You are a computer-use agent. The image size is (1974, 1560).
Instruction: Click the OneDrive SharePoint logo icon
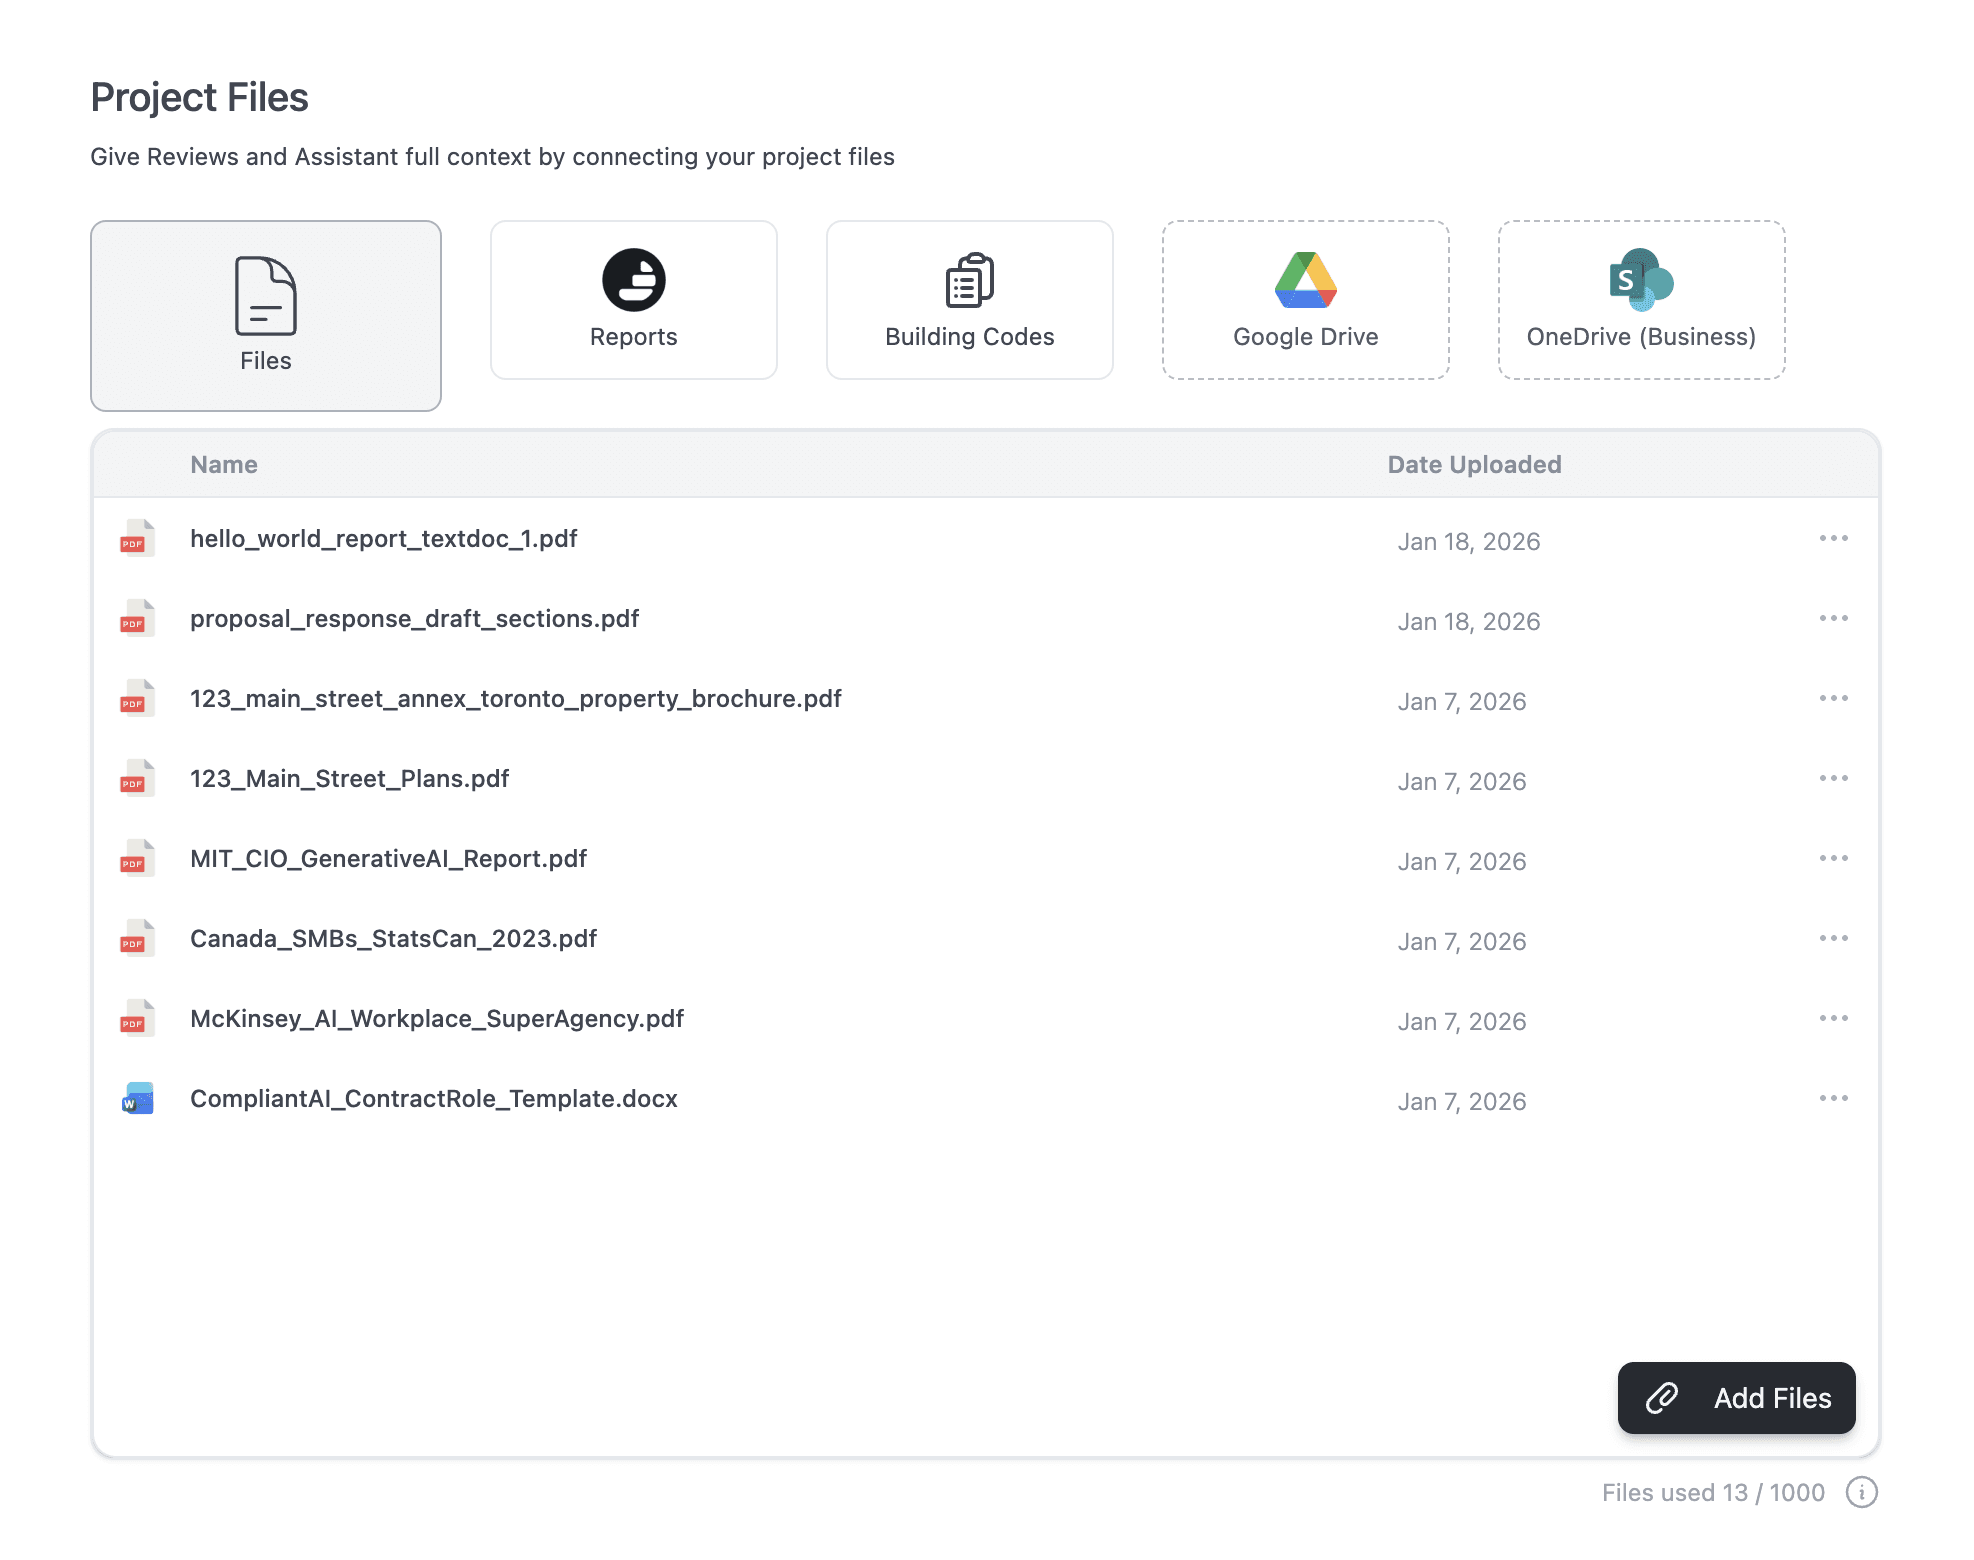[1640, 280]
